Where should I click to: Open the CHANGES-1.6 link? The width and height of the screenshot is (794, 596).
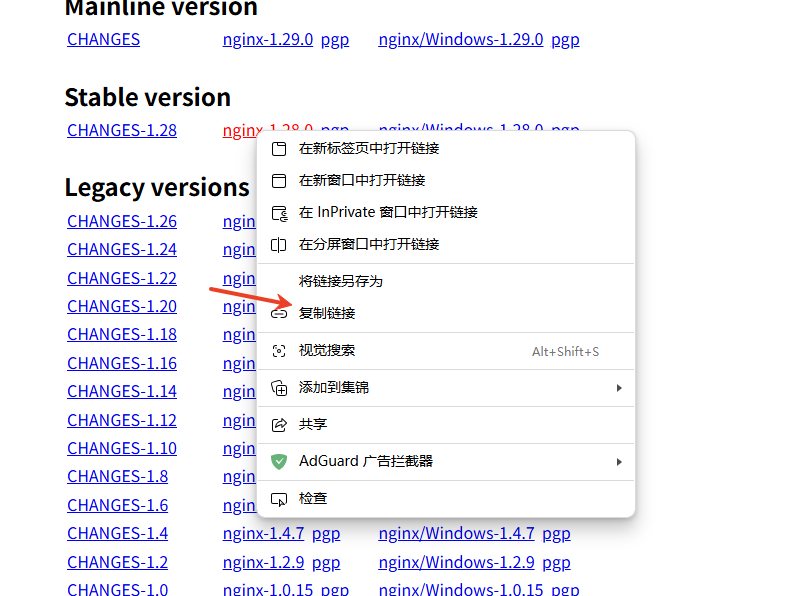[117, 505]
